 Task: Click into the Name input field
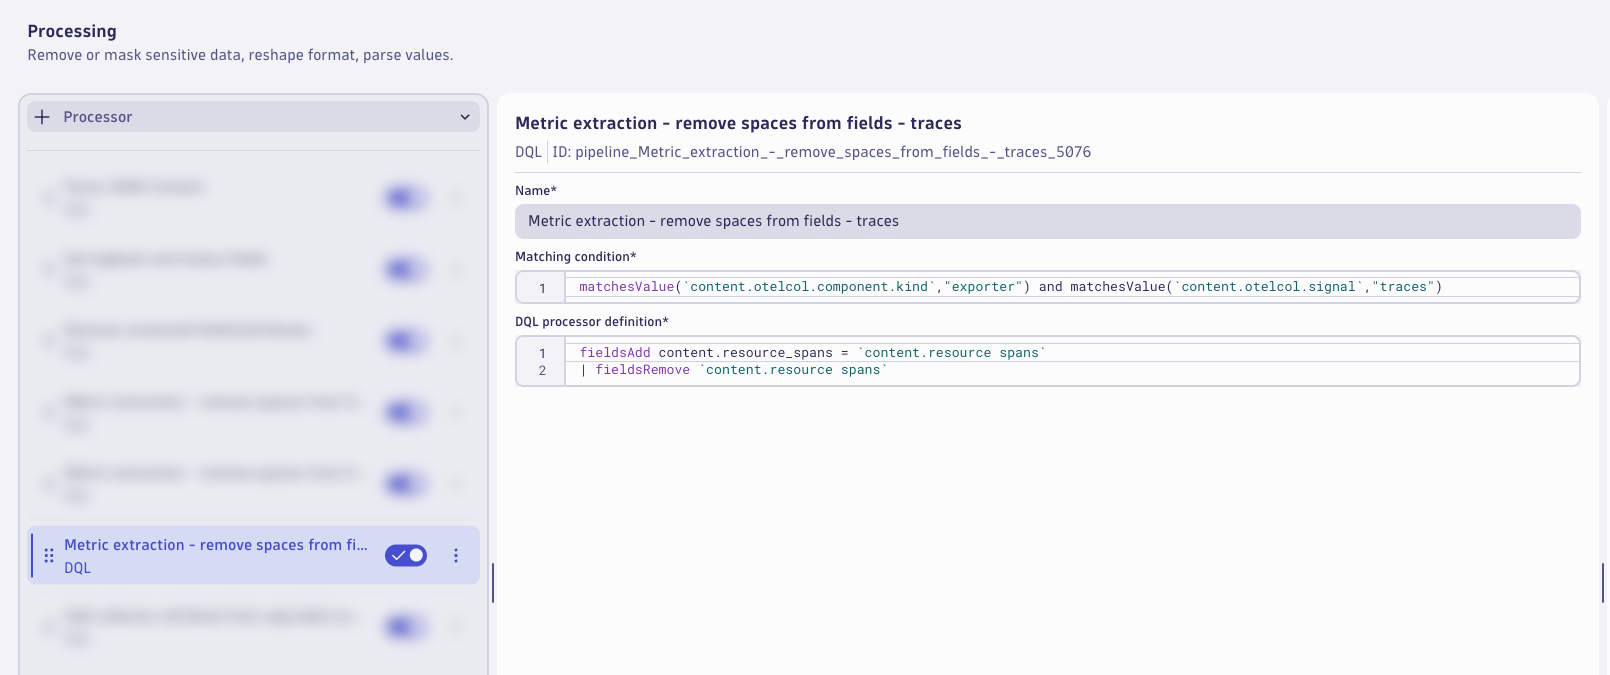click(1047, 221)
